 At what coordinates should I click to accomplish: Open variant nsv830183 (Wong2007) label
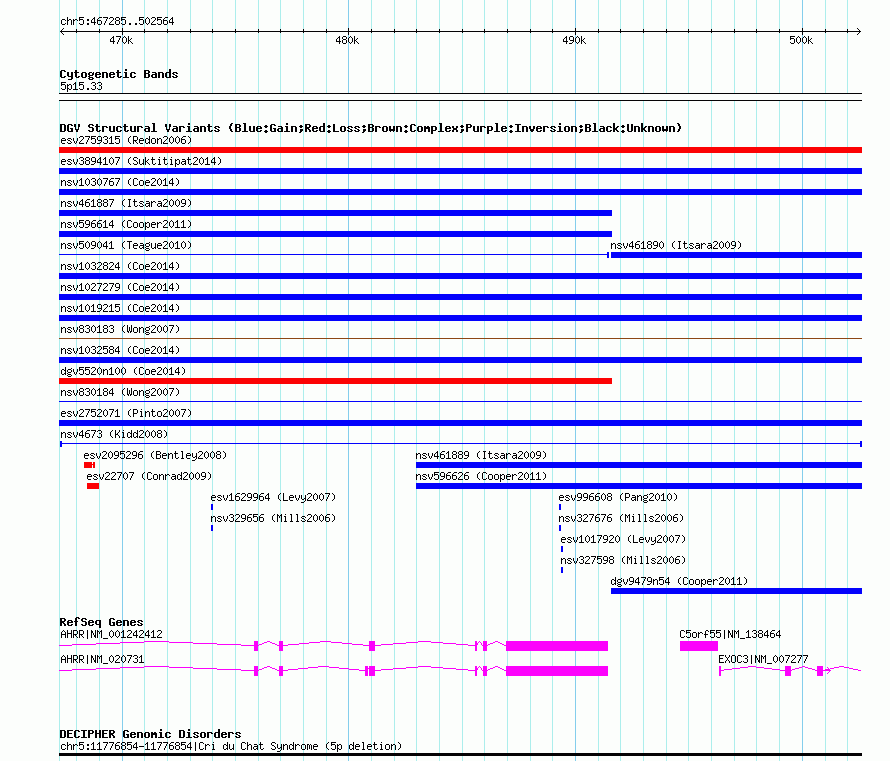120,329
